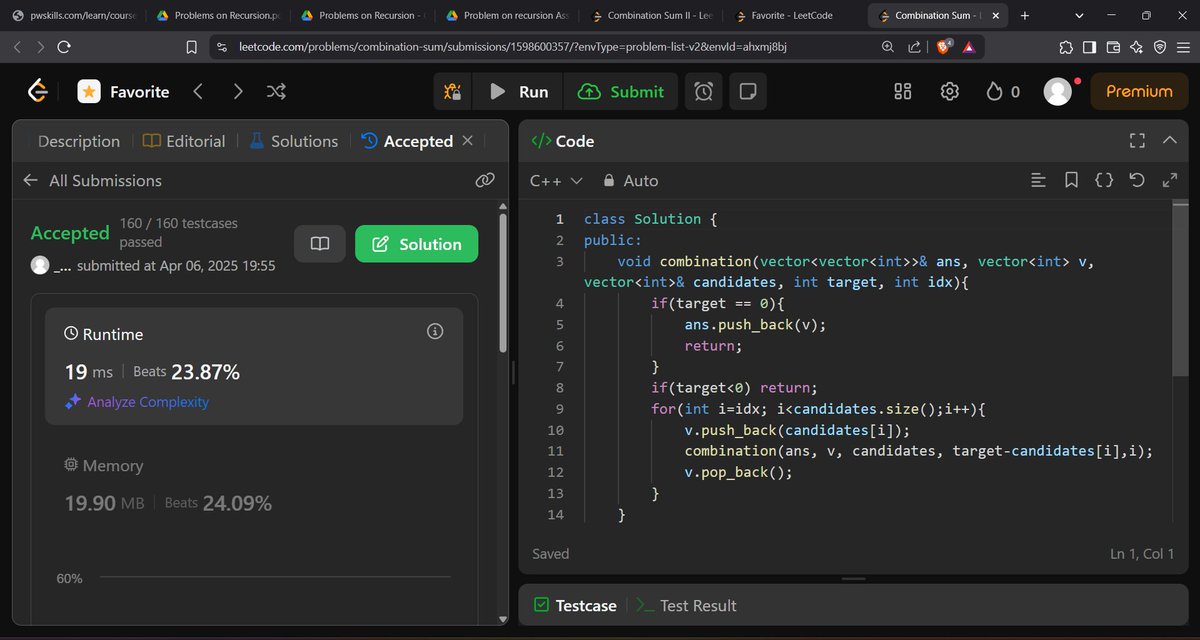
Task: Click browser back button
Action: [19, 47]
